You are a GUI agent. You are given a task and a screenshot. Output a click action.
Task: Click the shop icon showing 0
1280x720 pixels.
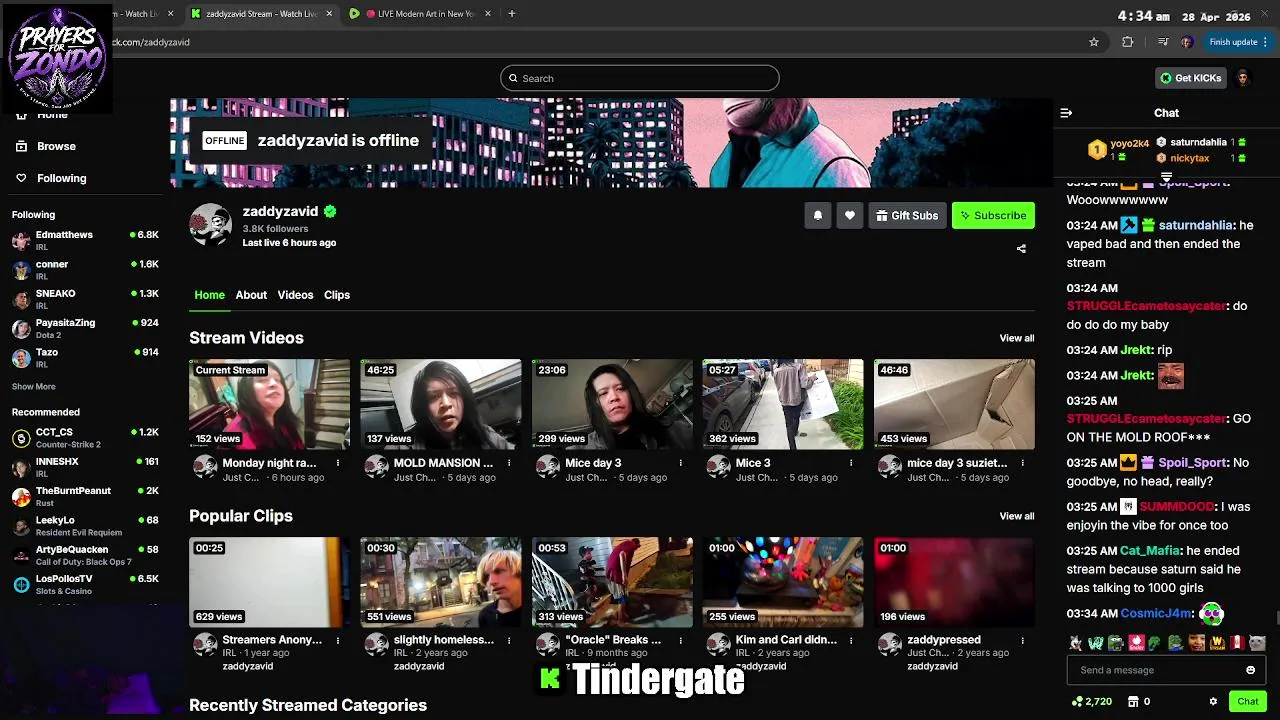coord(1132,701)
